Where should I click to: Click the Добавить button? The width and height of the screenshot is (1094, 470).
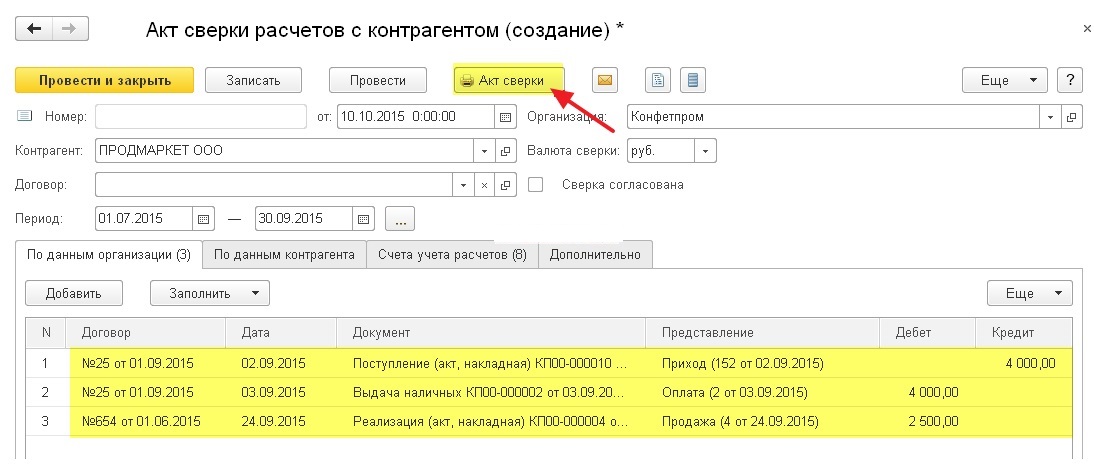point(74,293)
